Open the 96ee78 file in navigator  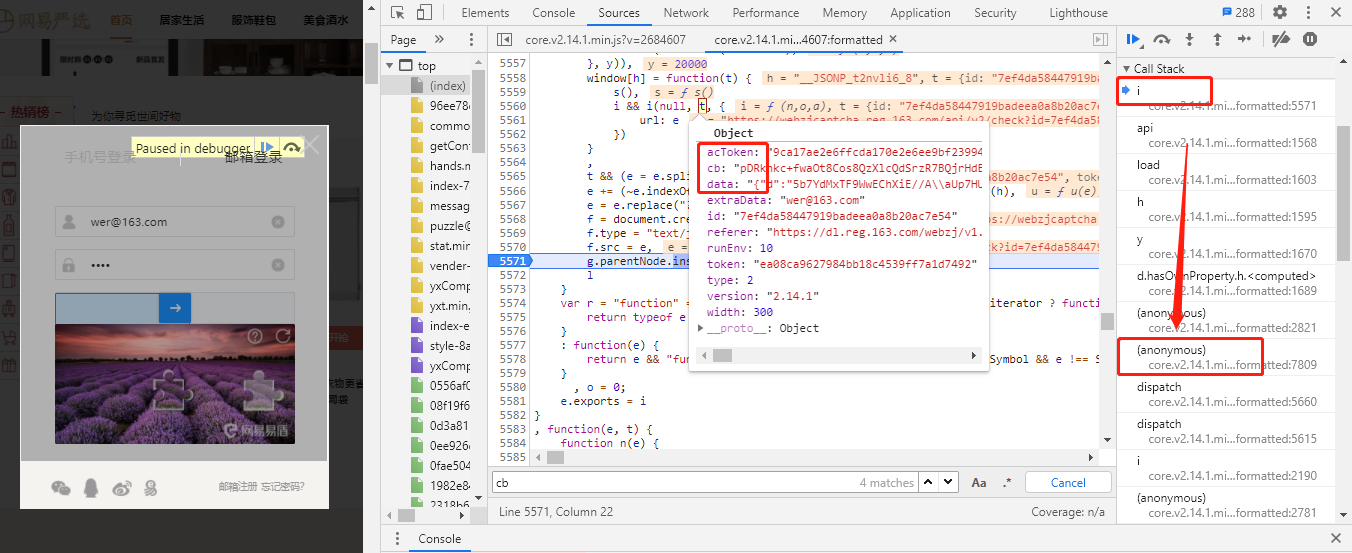click(449, 106)
